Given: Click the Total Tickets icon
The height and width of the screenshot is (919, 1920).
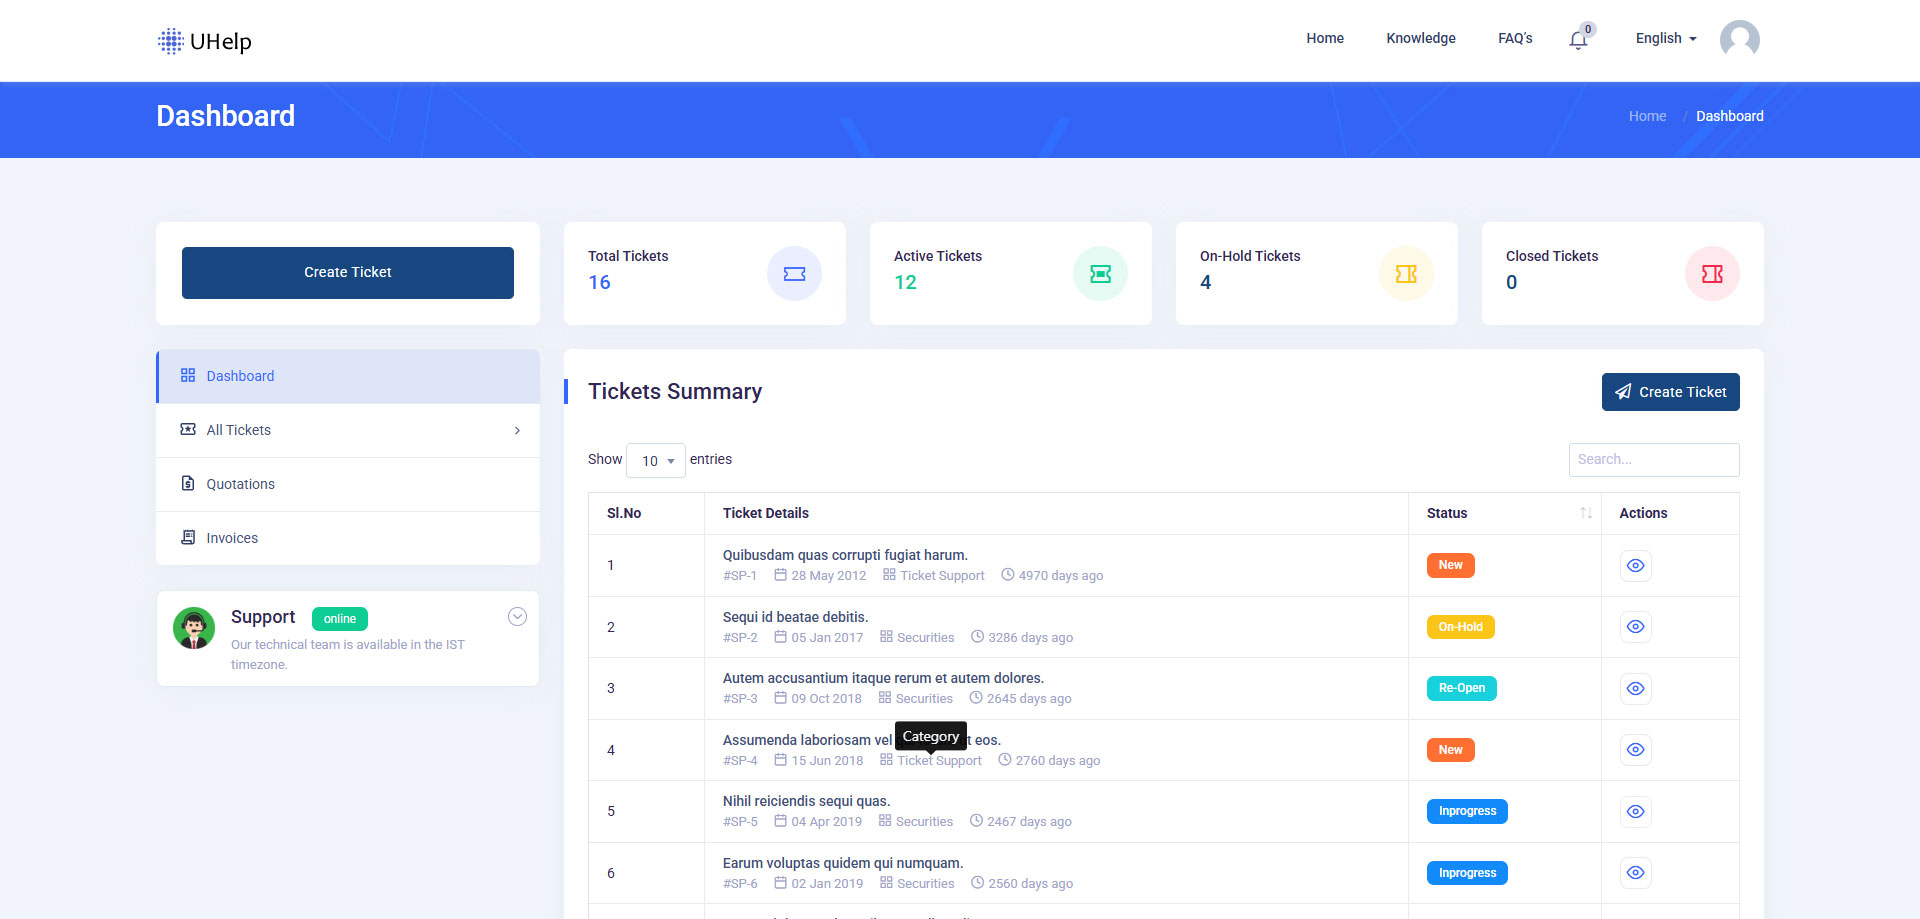Looking at the screenshot, I should [794, 274].
